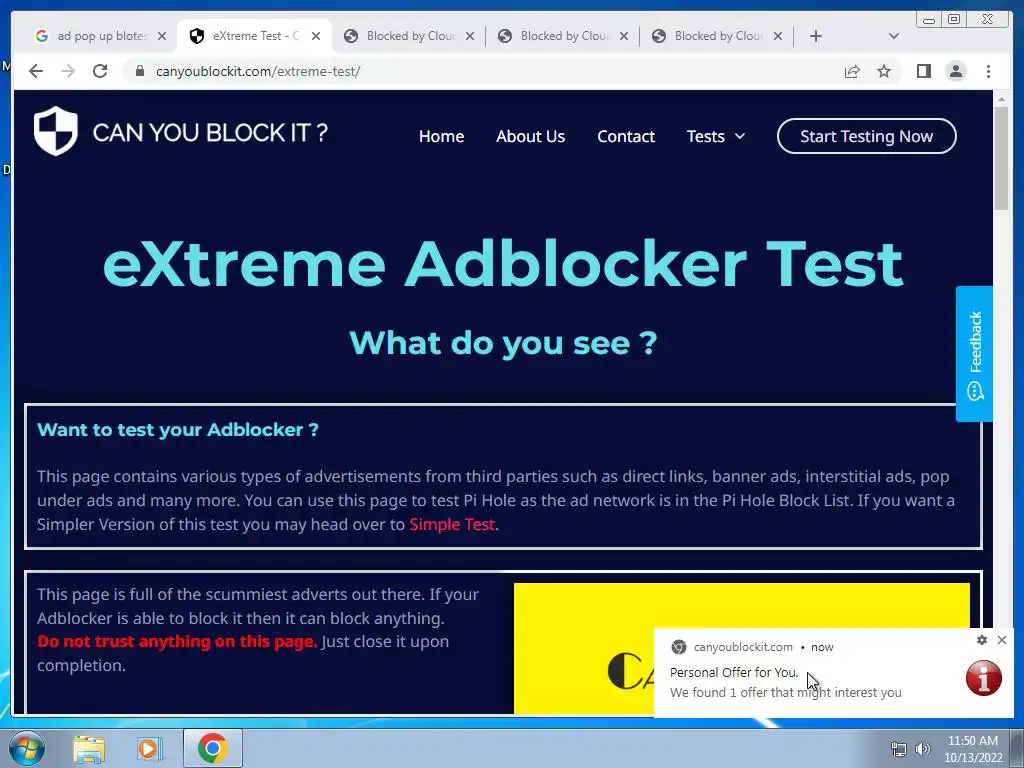Click the 'Want to test your Adblocker ?' heading
The width and height of the screenshot is (1024, 768).
point(178,430)
